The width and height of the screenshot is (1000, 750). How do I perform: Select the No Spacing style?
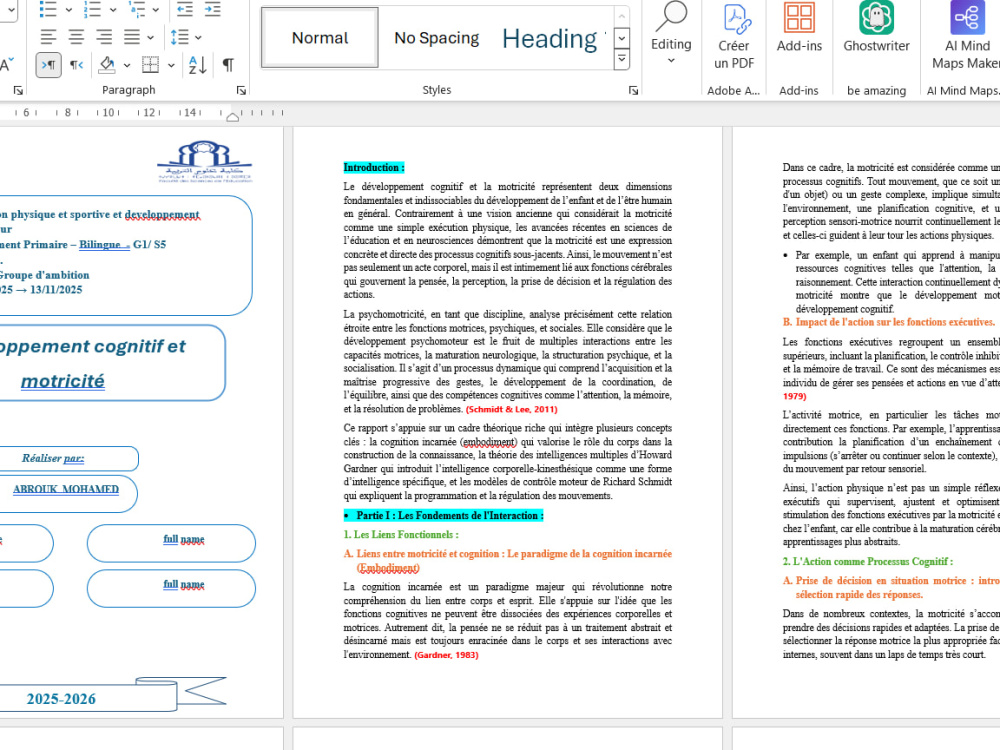pyautogui.click(x=436, y=38)
